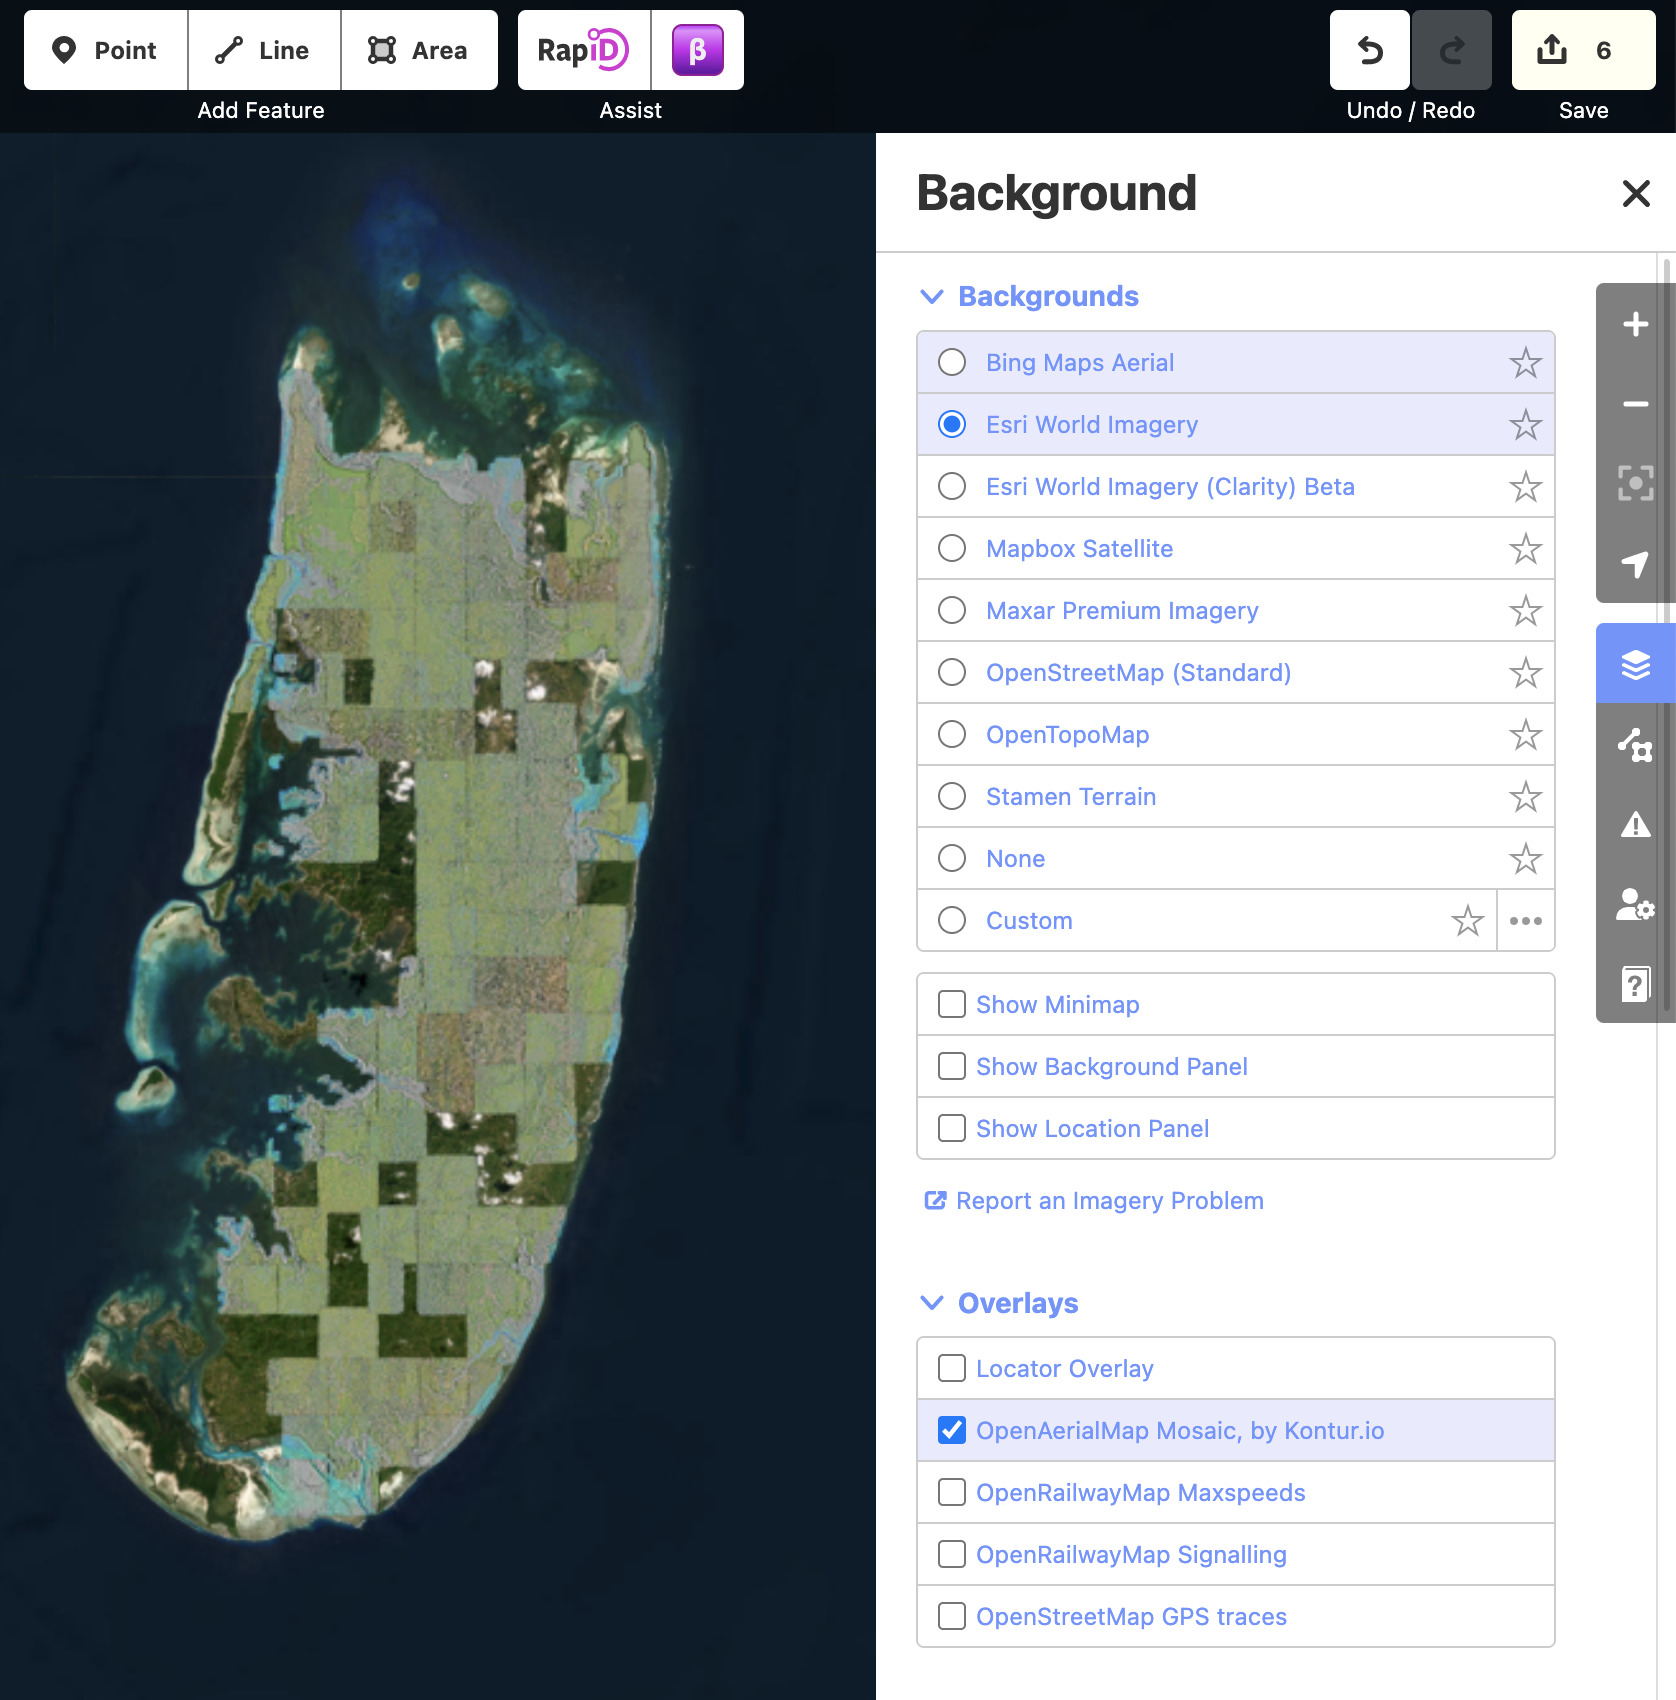Save the 6 pending edits
The height and width of the screenshot is (1700, 1676).
tap(1584, 50)
